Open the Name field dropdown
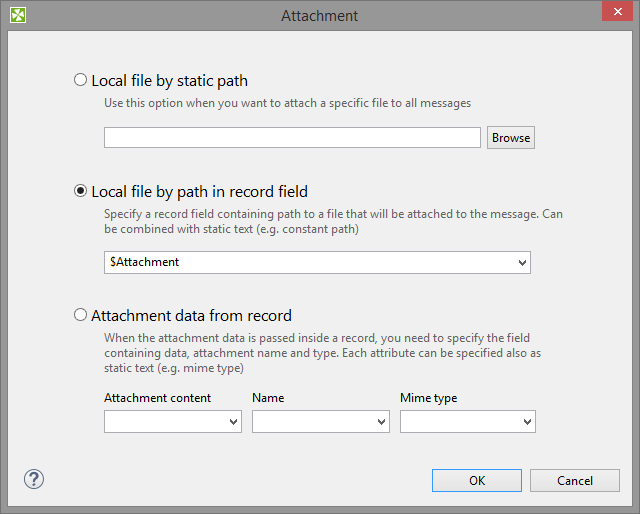Image resolution: width=640 pixels, height=514 pixels. [x=381, y=423]
